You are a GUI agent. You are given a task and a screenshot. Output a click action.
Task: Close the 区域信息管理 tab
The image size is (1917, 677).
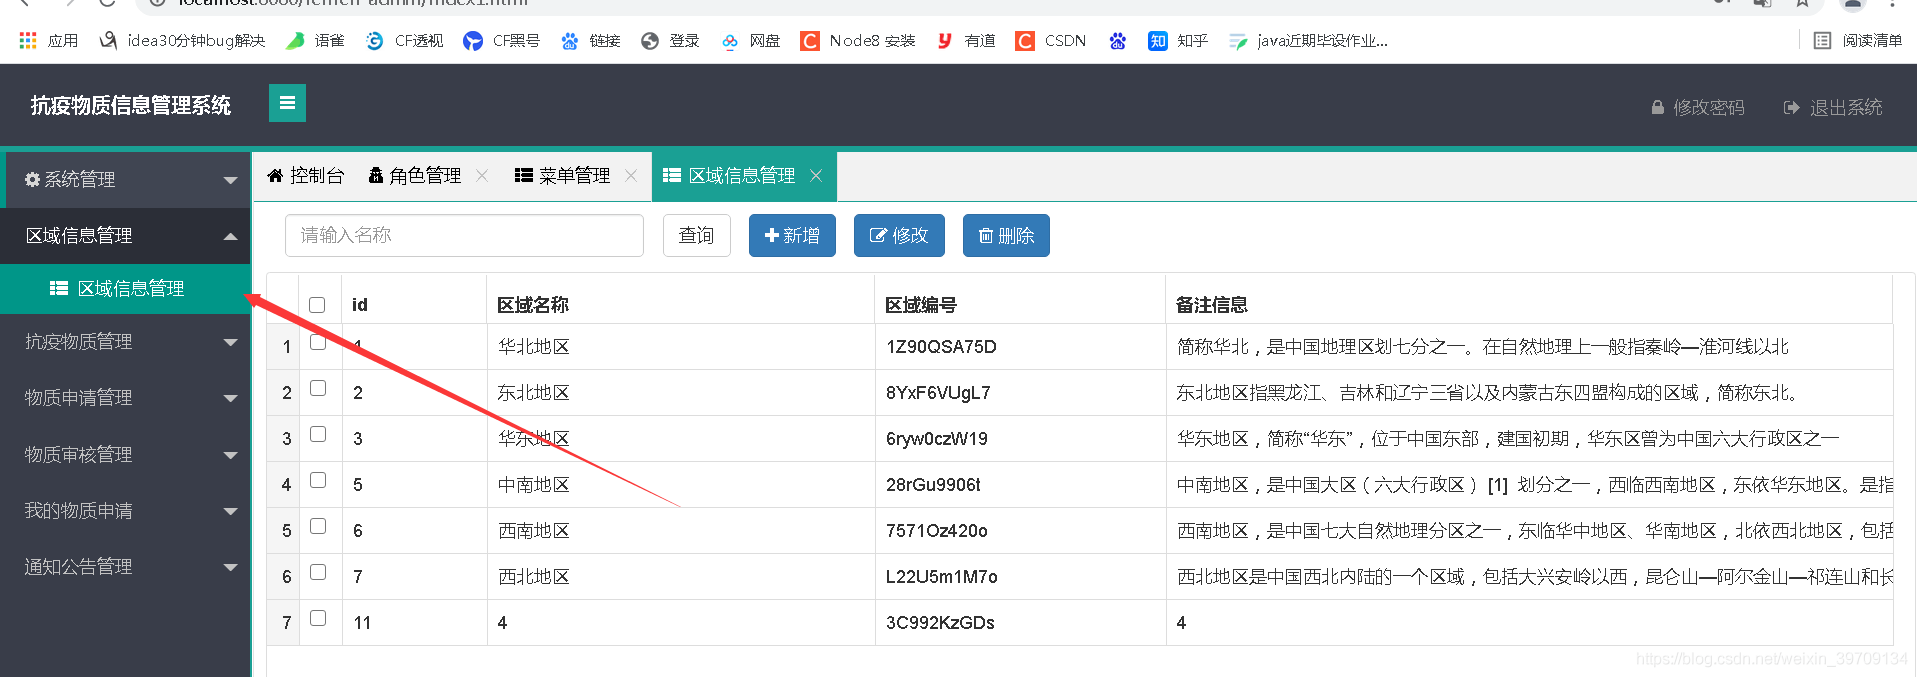pyautogui.click(x=816, y=175)
